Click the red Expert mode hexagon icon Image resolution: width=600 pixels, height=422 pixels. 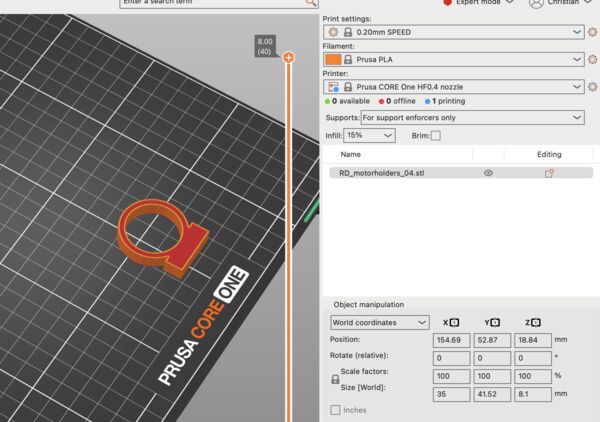click(447, 2)
